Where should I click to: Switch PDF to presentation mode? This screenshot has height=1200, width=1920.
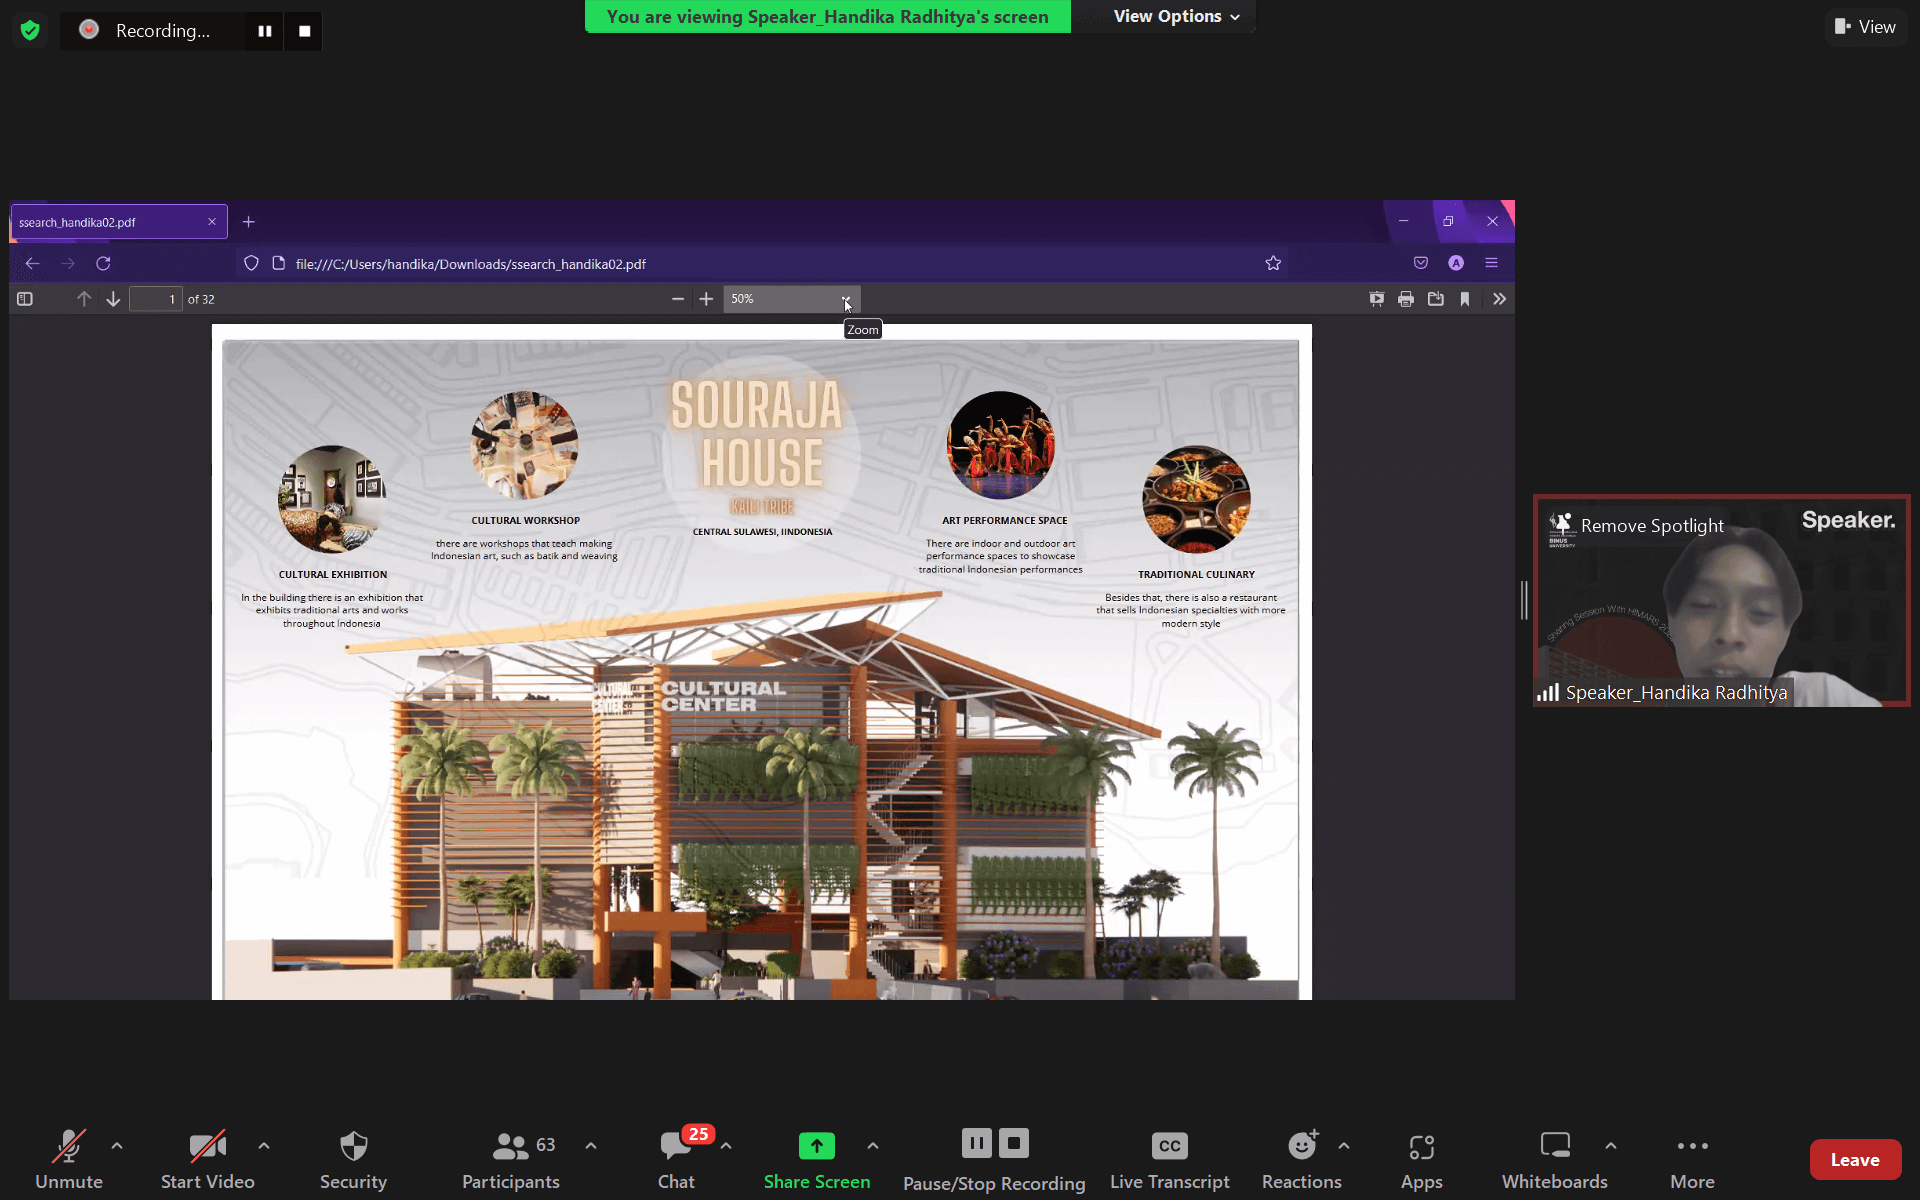pos(1377,299)
